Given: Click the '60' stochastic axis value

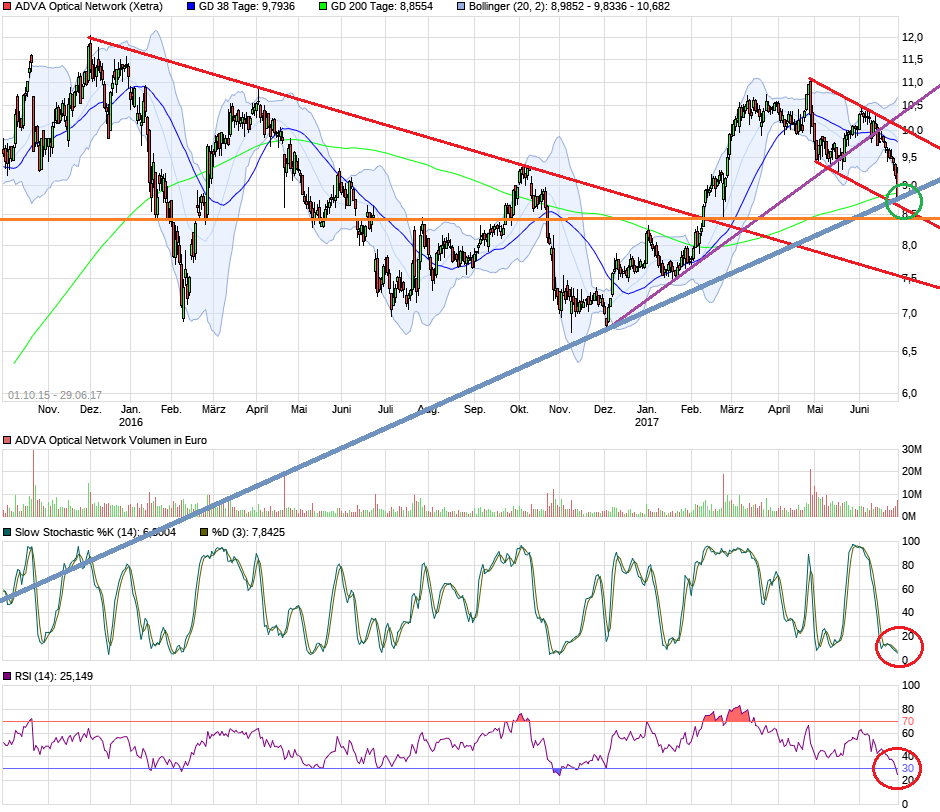Looking at the screenshot, I should pyautogui.click(x=908, y=589).
